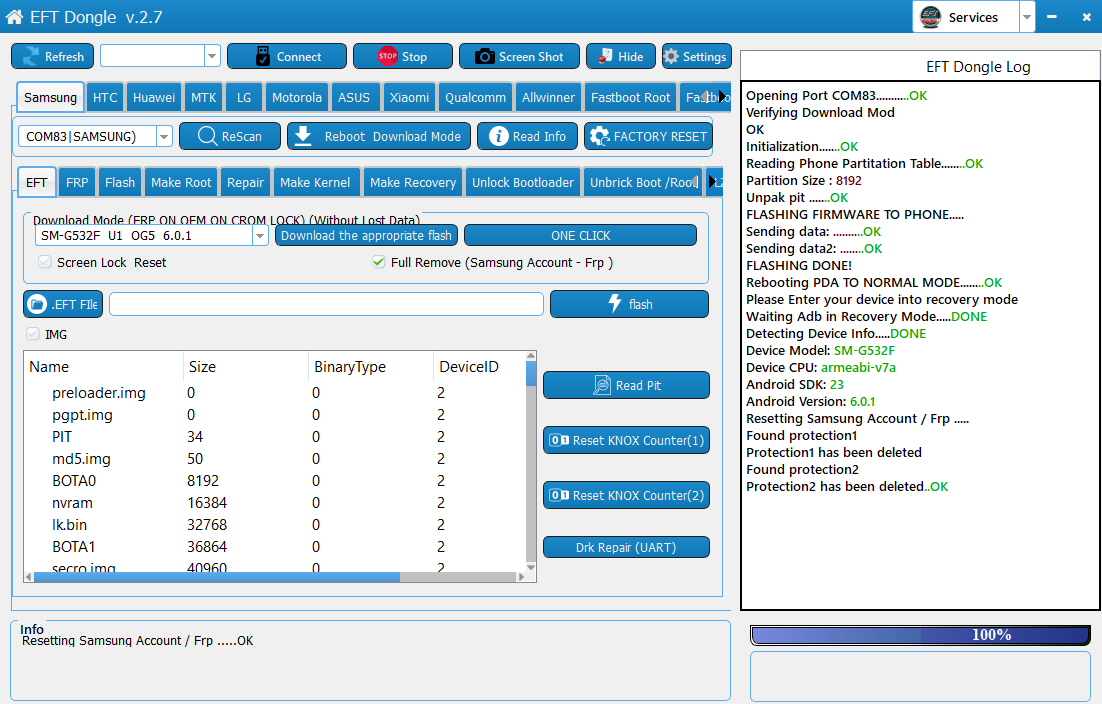Click the .EFT file path input field
Viewport: 1102px width, 704px height.
pos(326,304)
